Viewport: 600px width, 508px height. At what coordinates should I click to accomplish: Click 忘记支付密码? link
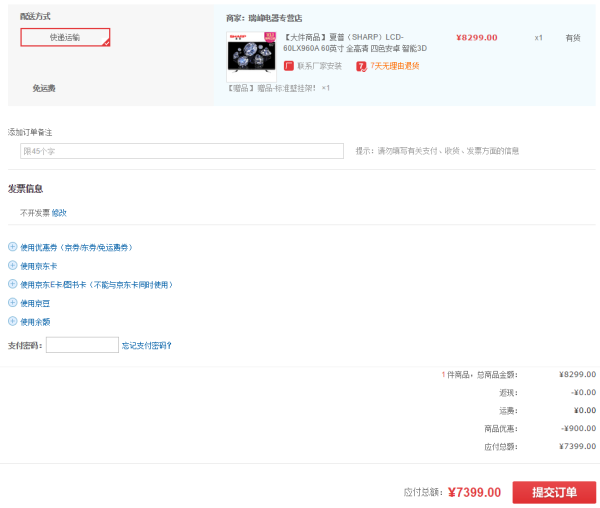pyautogui.click(x=147, y=345)
